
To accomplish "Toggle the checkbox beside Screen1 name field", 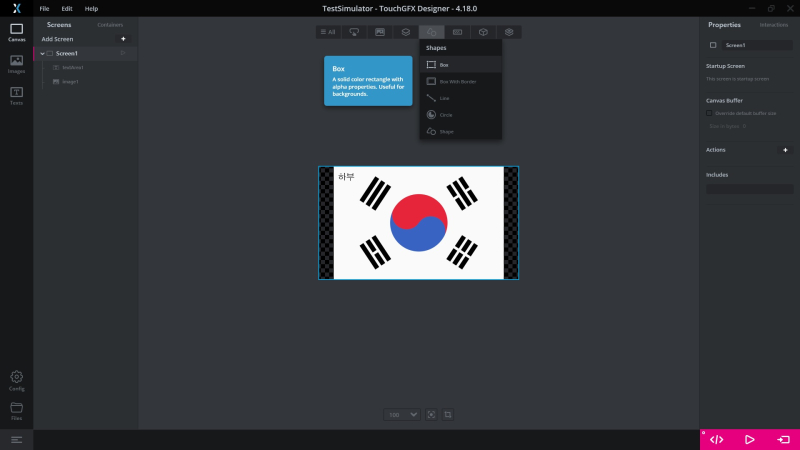I will click(x=713, y=45).
